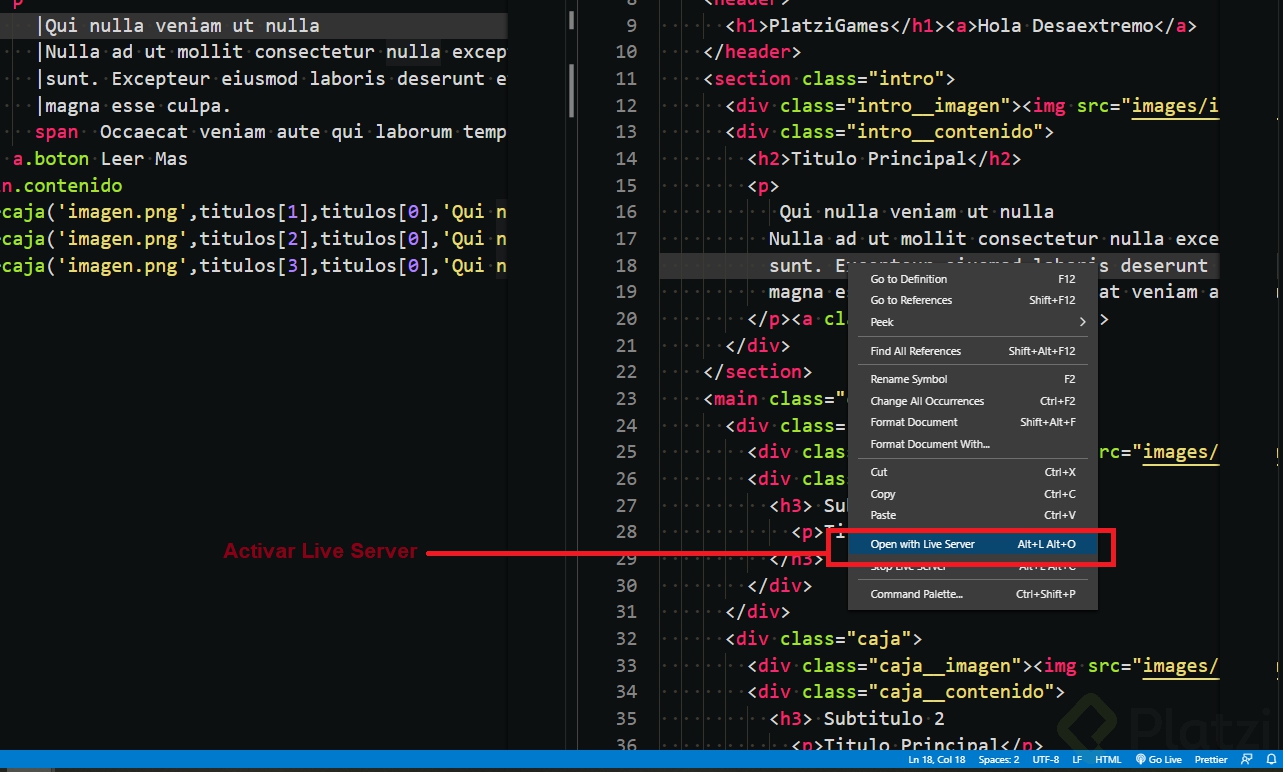Click the closing </header> tag
This screenshot has width=1283, height=772.
click(752, 52)
